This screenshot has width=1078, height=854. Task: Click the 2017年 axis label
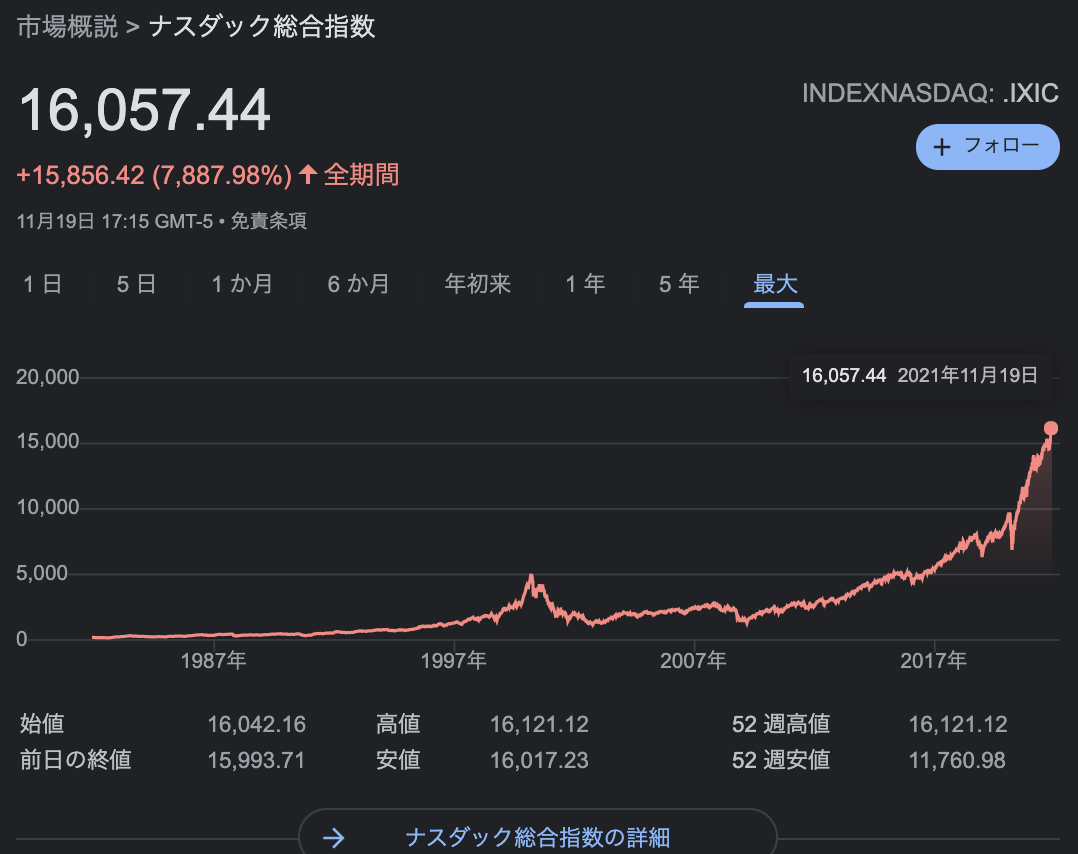[x=933, y=661]
